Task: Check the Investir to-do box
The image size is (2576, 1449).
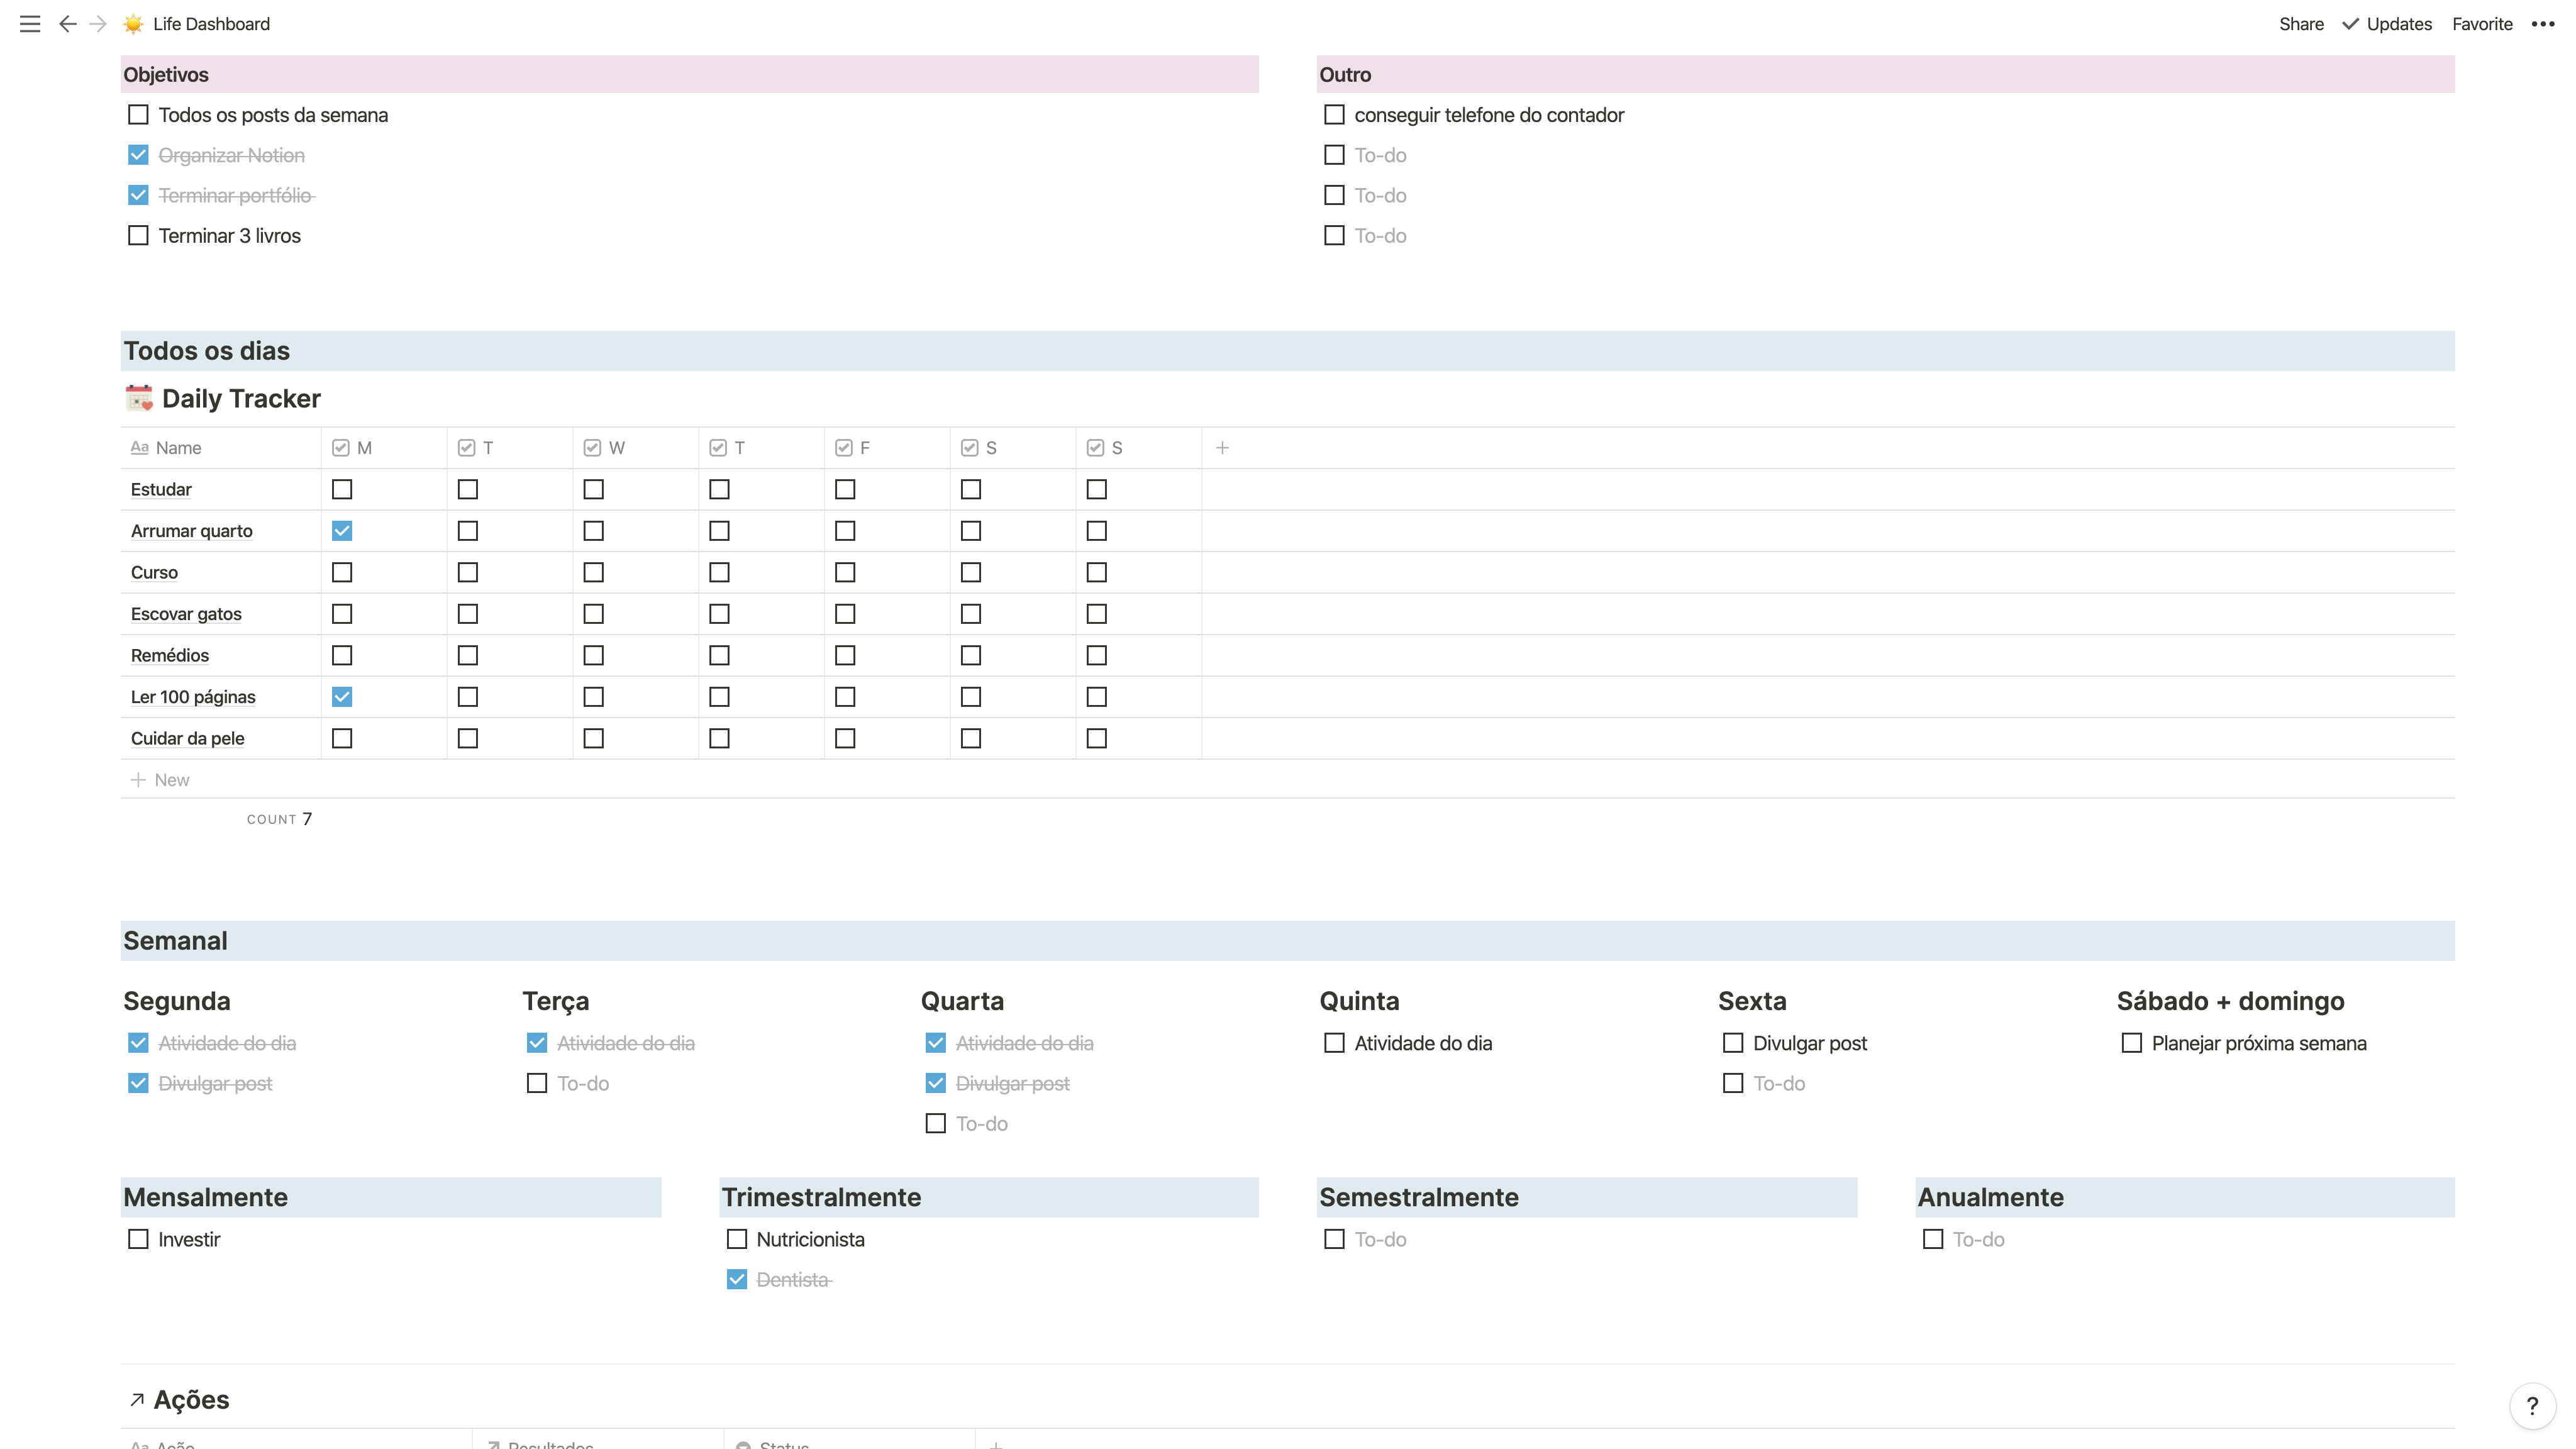Action: point(138,1239)
